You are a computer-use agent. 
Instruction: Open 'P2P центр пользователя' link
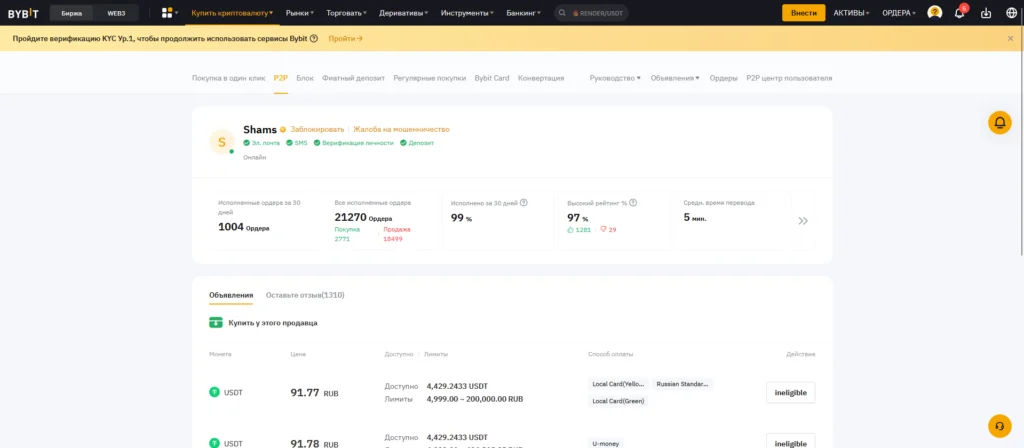pyautogui.click(x=790, y=78)
